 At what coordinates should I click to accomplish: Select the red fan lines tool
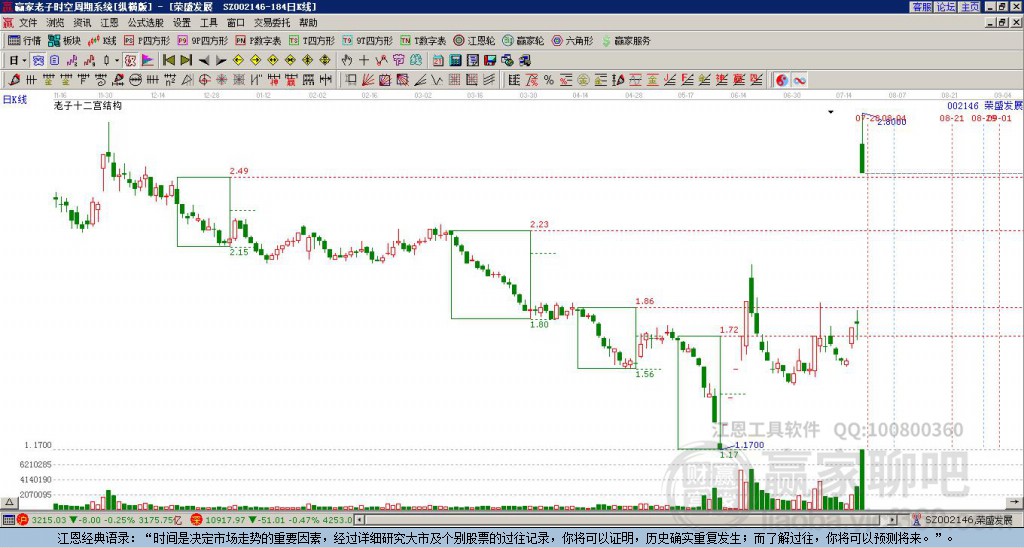coord(368,80)
